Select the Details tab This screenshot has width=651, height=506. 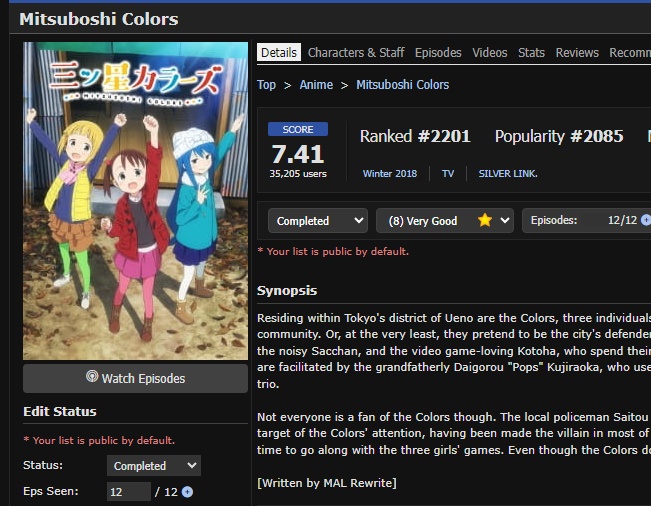(x=279, y=52)
